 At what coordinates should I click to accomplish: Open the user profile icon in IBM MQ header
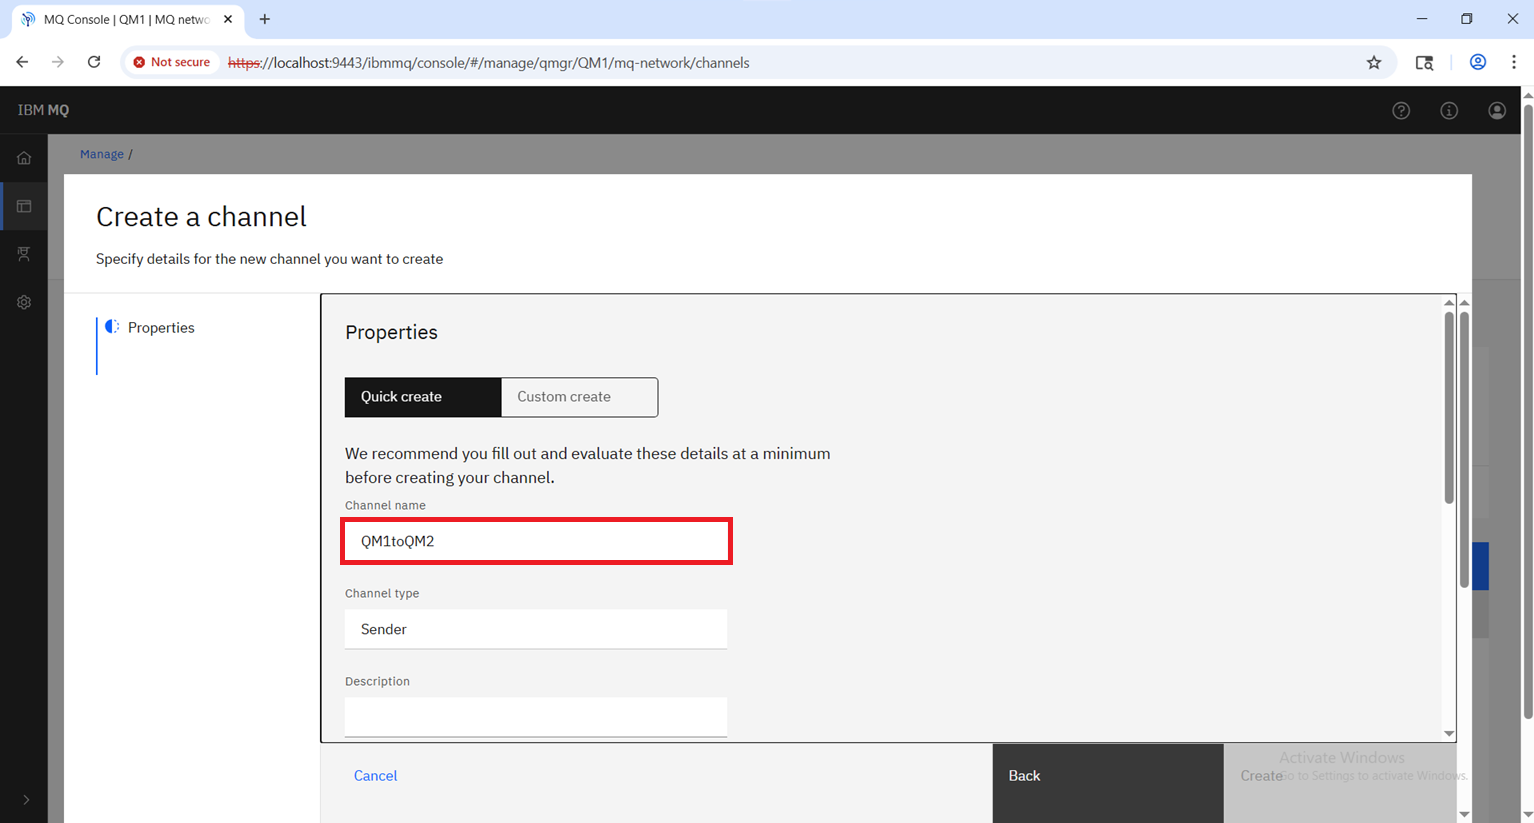[x=1497, y=111]
